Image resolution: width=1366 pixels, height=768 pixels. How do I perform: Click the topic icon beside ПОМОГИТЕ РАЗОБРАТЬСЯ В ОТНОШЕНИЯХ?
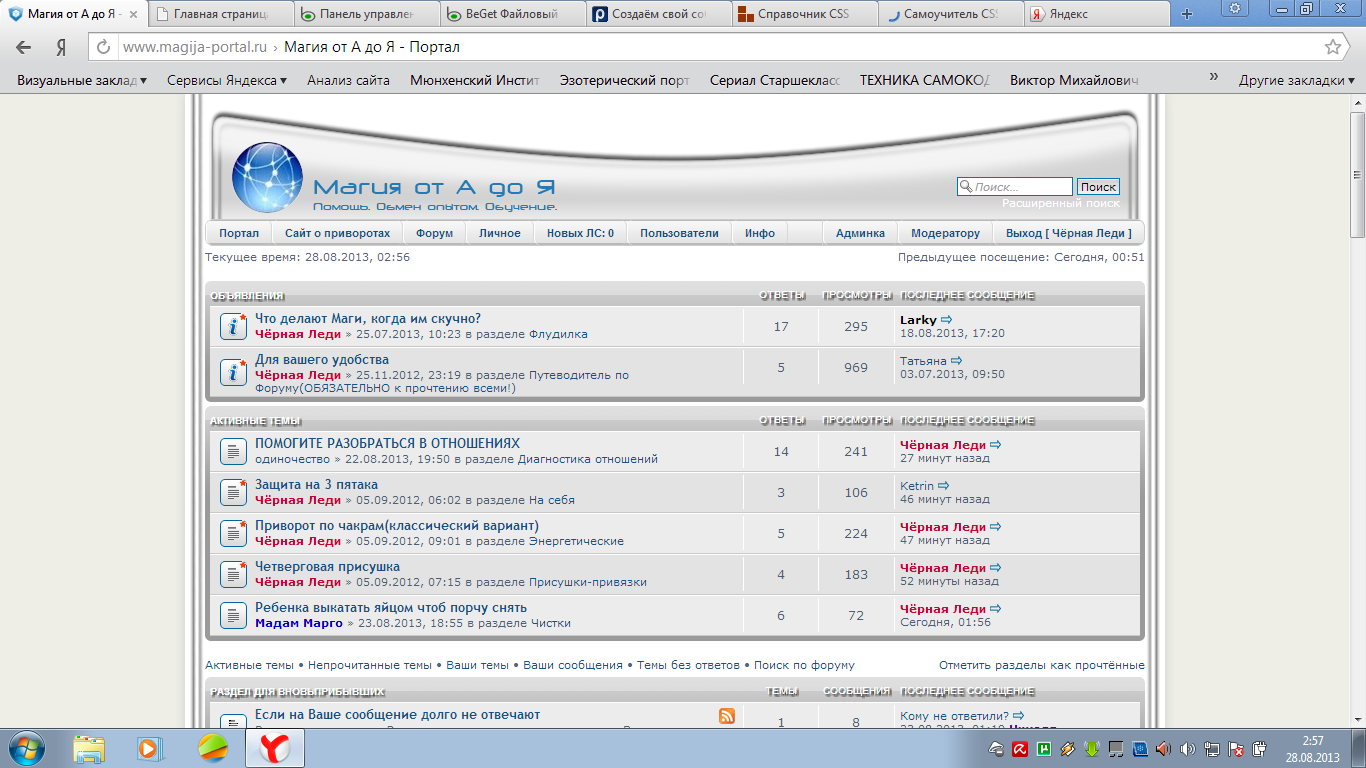coord(233,451)
